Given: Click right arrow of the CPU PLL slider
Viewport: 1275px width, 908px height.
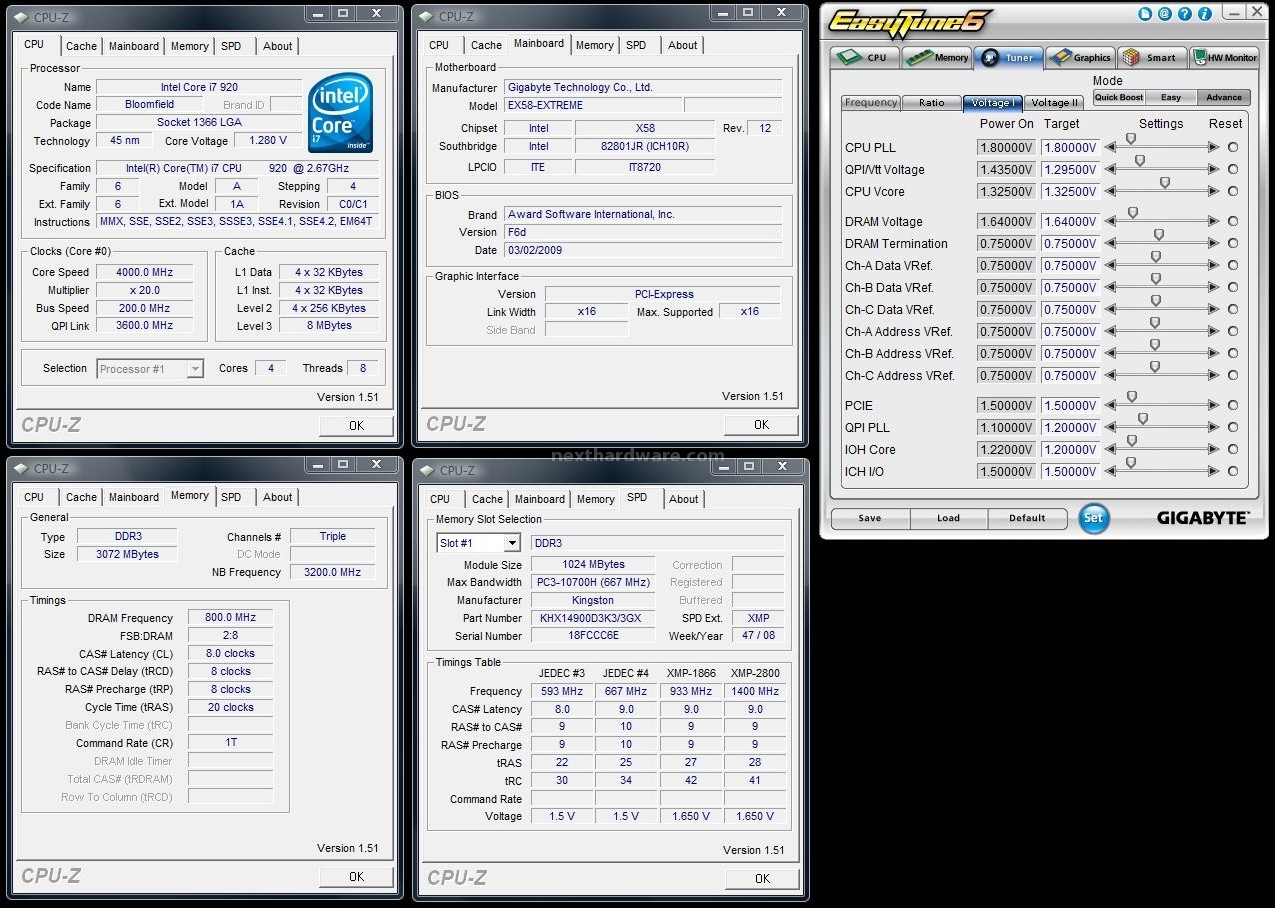Looking at the screenshot, I should [1214, 148].
